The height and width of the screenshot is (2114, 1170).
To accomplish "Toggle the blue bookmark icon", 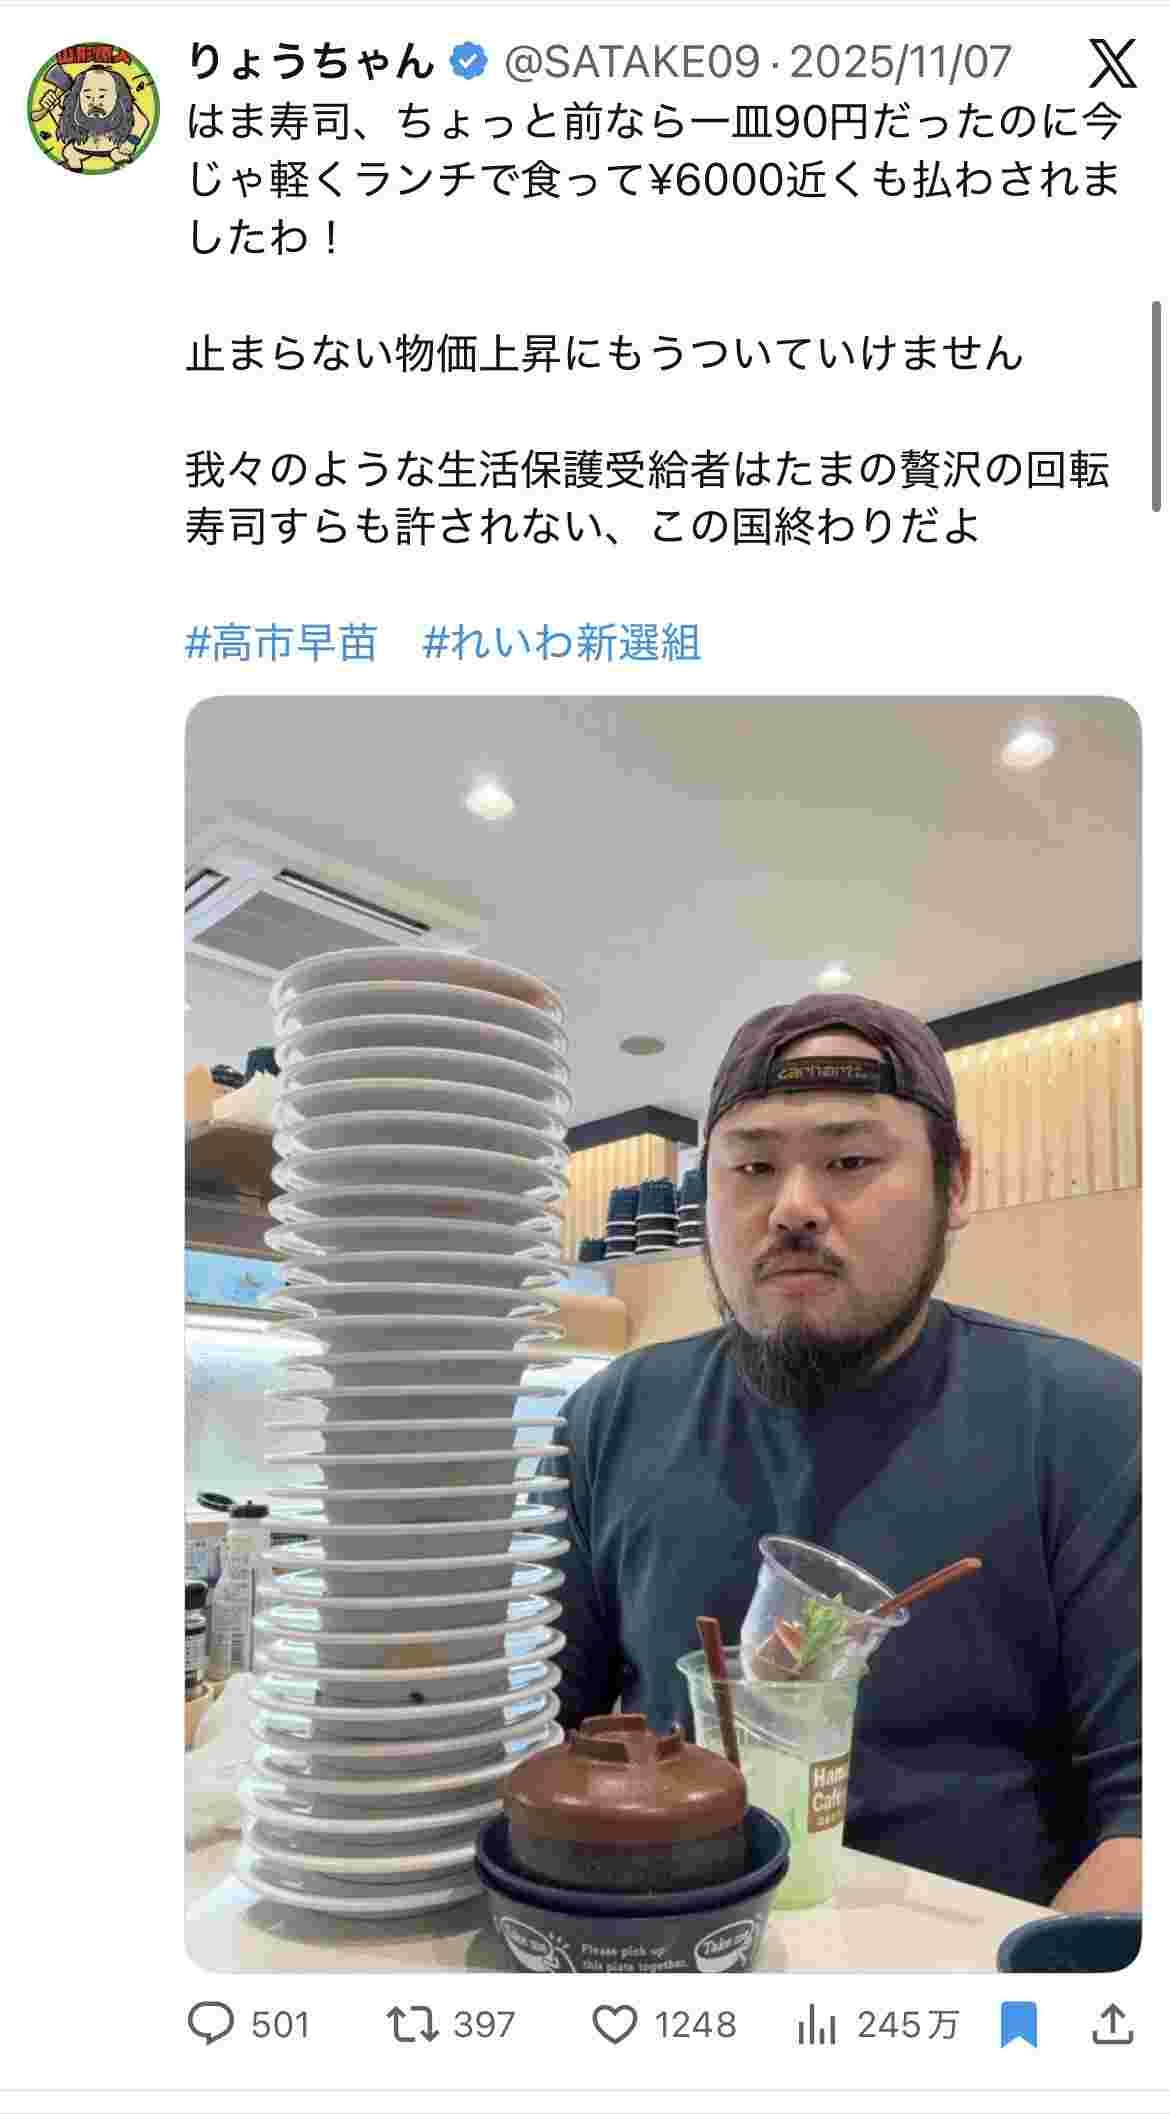I will (x=1019, y=2026).
